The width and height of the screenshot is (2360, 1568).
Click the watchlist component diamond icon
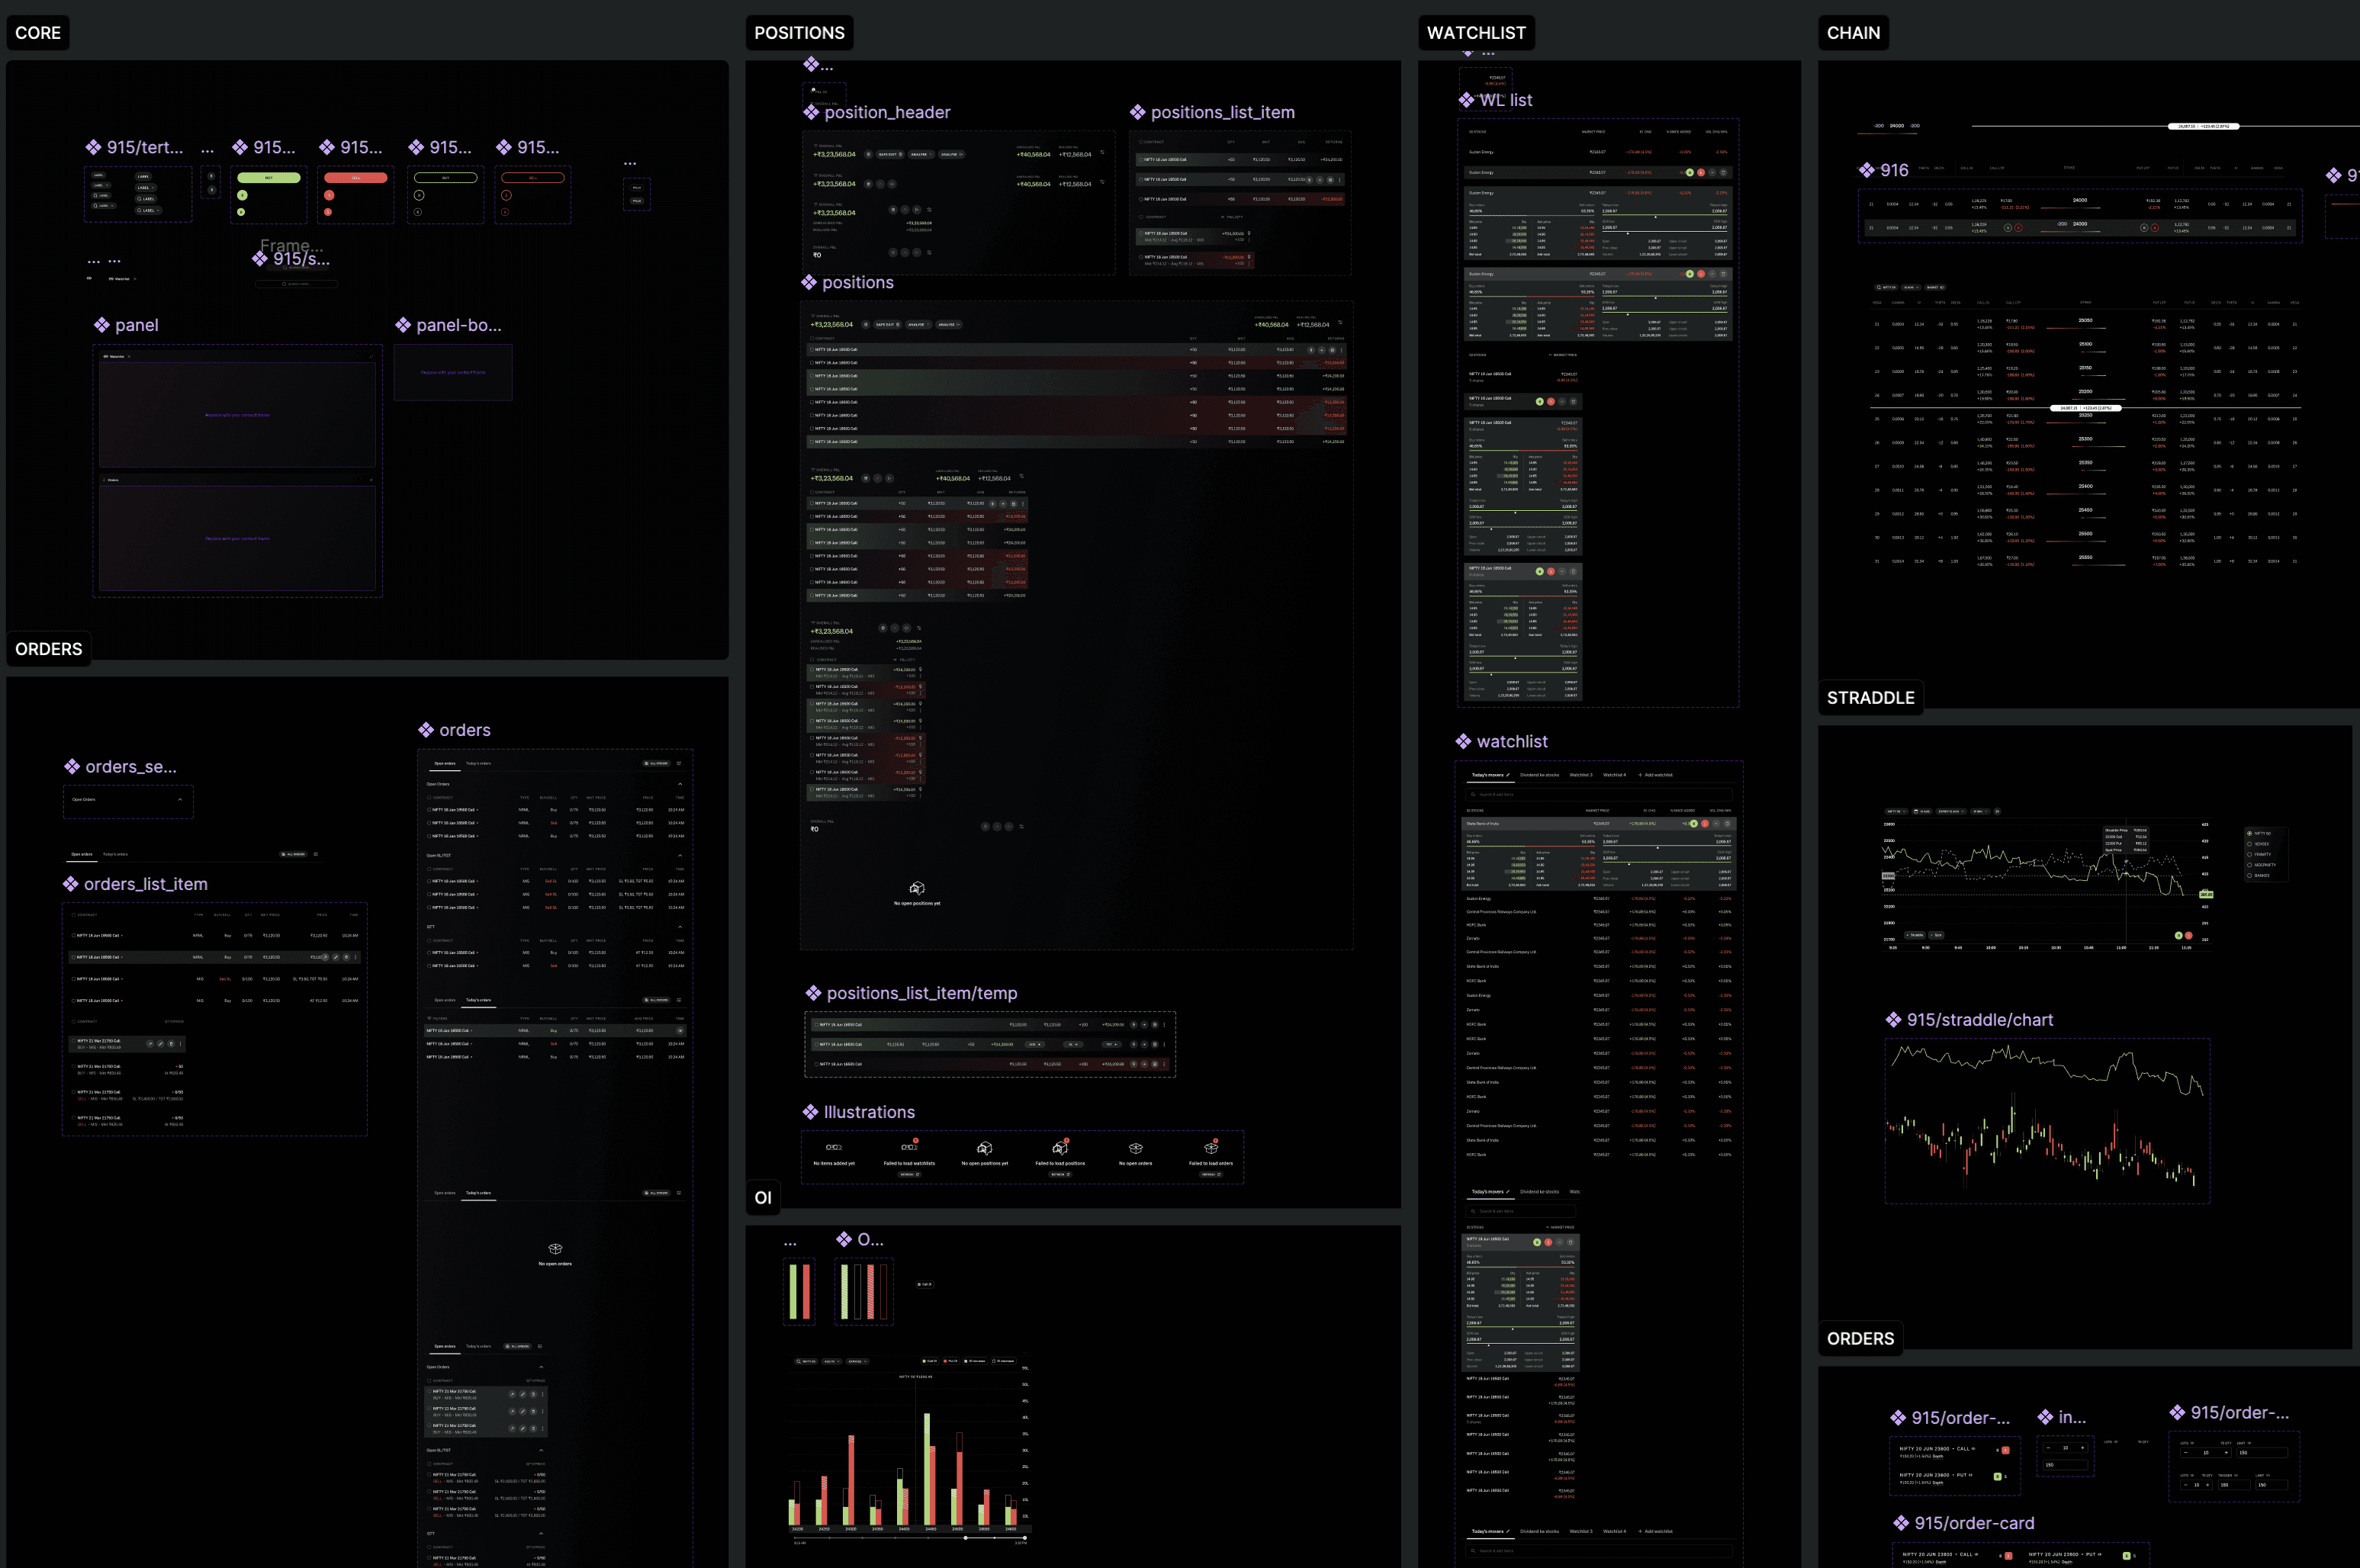pos(1463,741)
